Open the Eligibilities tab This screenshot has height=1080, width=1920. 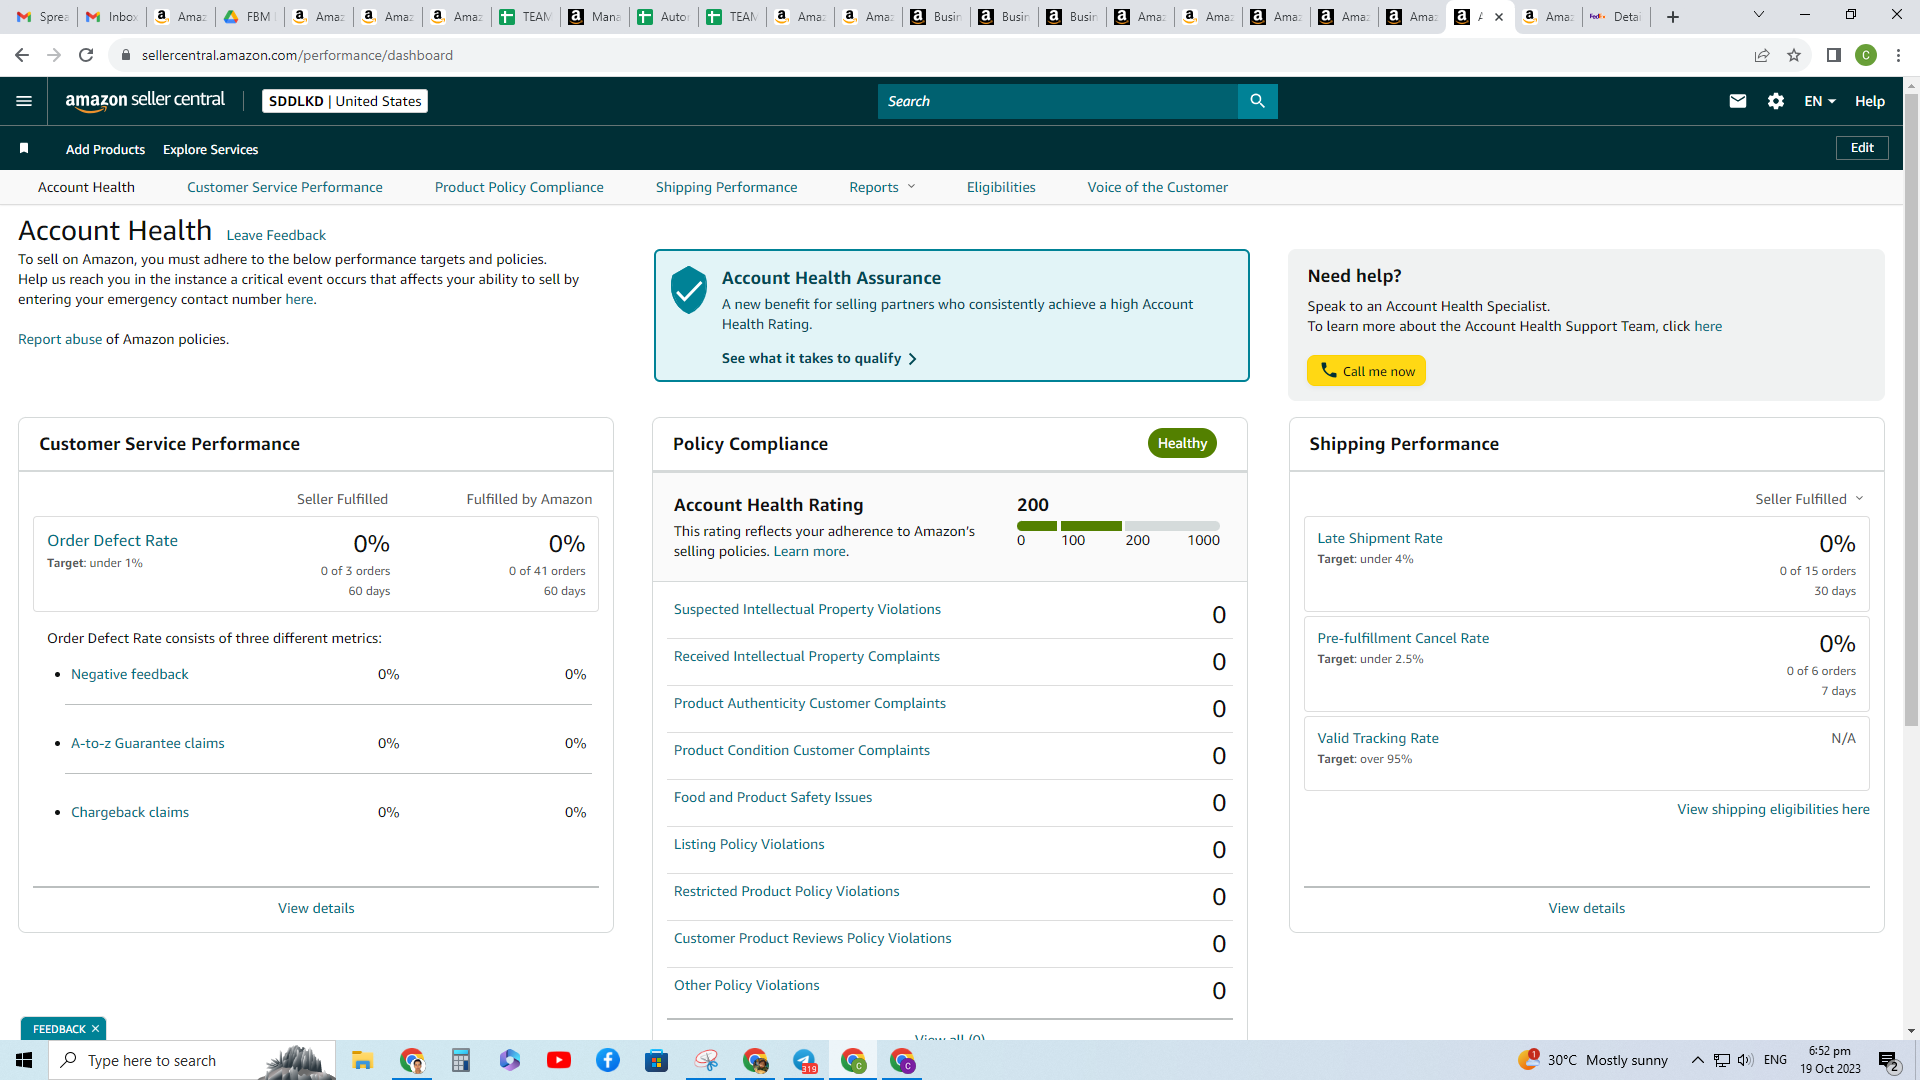click(x=1001, y=187)
